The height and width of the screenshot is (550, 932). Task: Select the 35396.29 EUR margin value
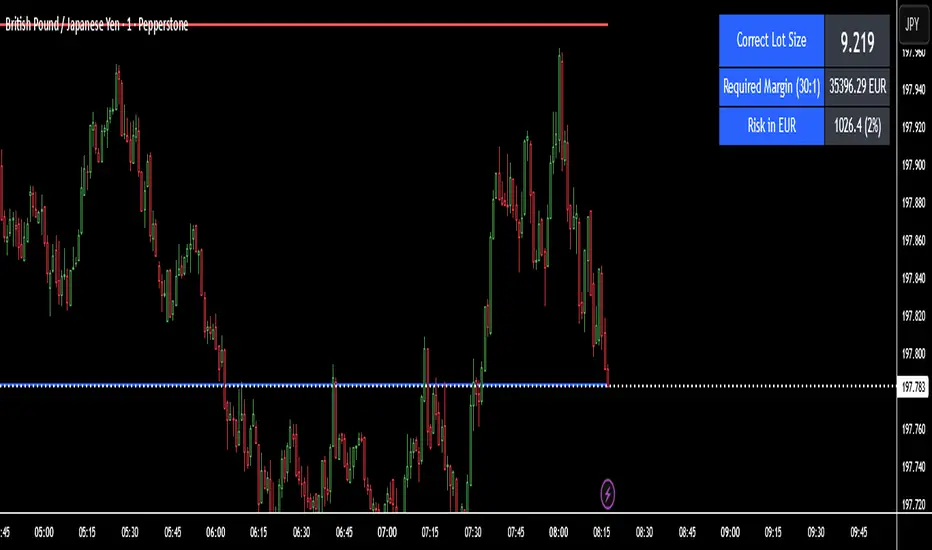coord(857,87)
